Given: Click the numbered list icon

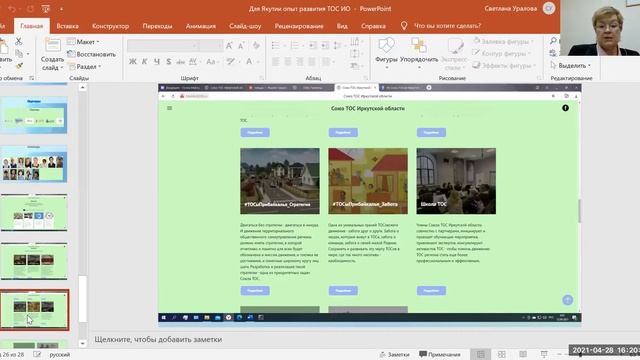Looking at the screenshot, I should pyautogui.click(x=295, y=45).
